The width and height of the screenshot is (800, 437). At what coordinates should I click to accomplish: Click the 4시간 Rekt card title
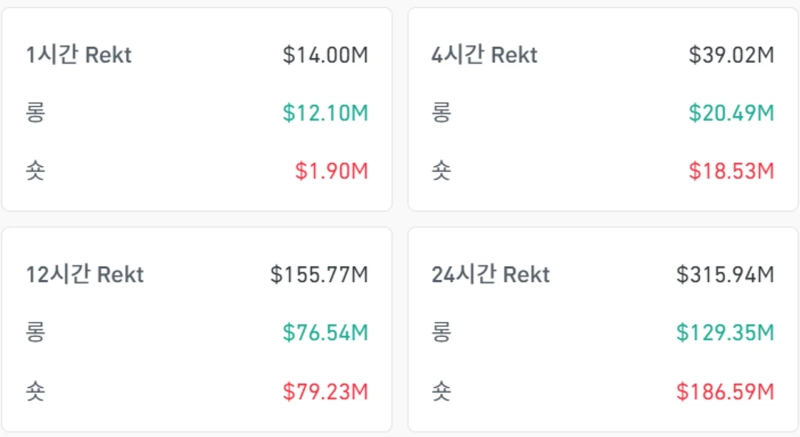(485, 55)
